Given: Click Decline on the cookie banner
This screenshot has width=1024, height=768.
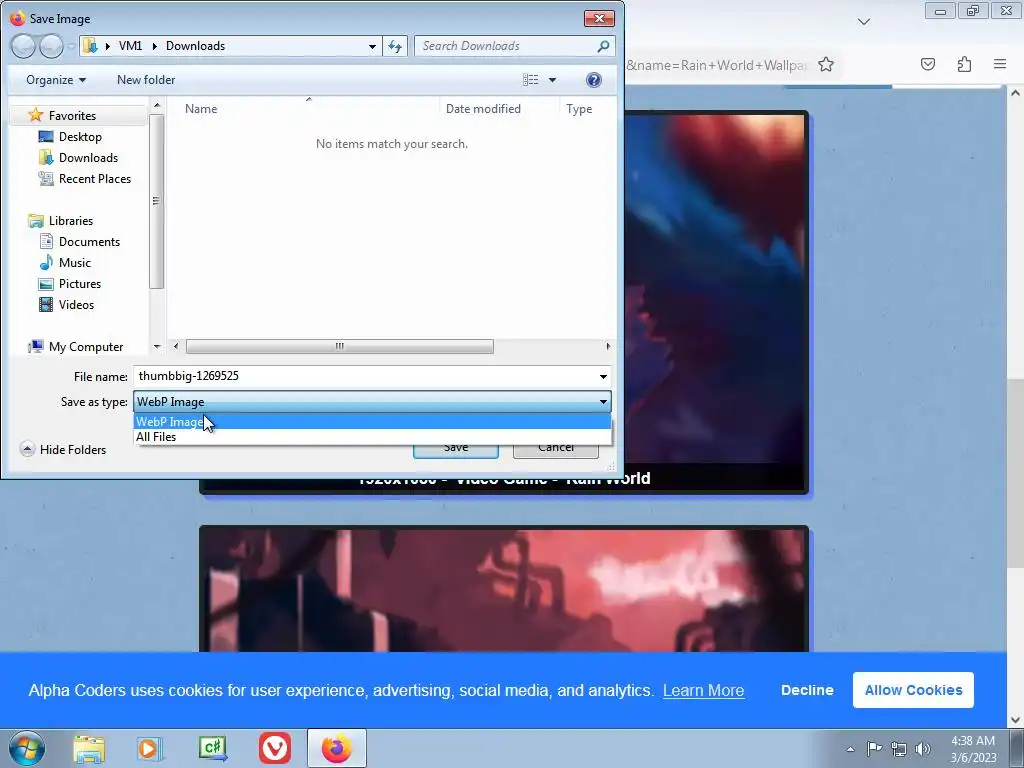Looking at the screenshot, I should coord(807,690).
